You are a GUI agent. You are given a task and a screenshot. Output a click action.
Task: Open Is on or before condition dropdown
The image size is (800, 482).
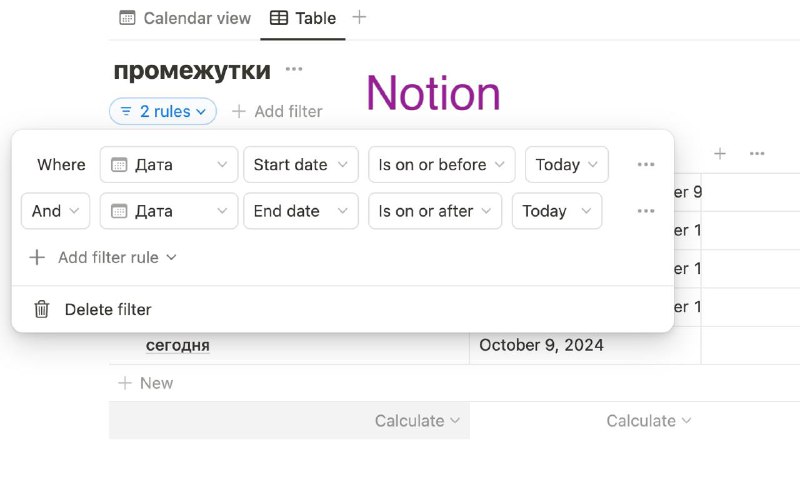pyautogui.click(x=442, y=165)
